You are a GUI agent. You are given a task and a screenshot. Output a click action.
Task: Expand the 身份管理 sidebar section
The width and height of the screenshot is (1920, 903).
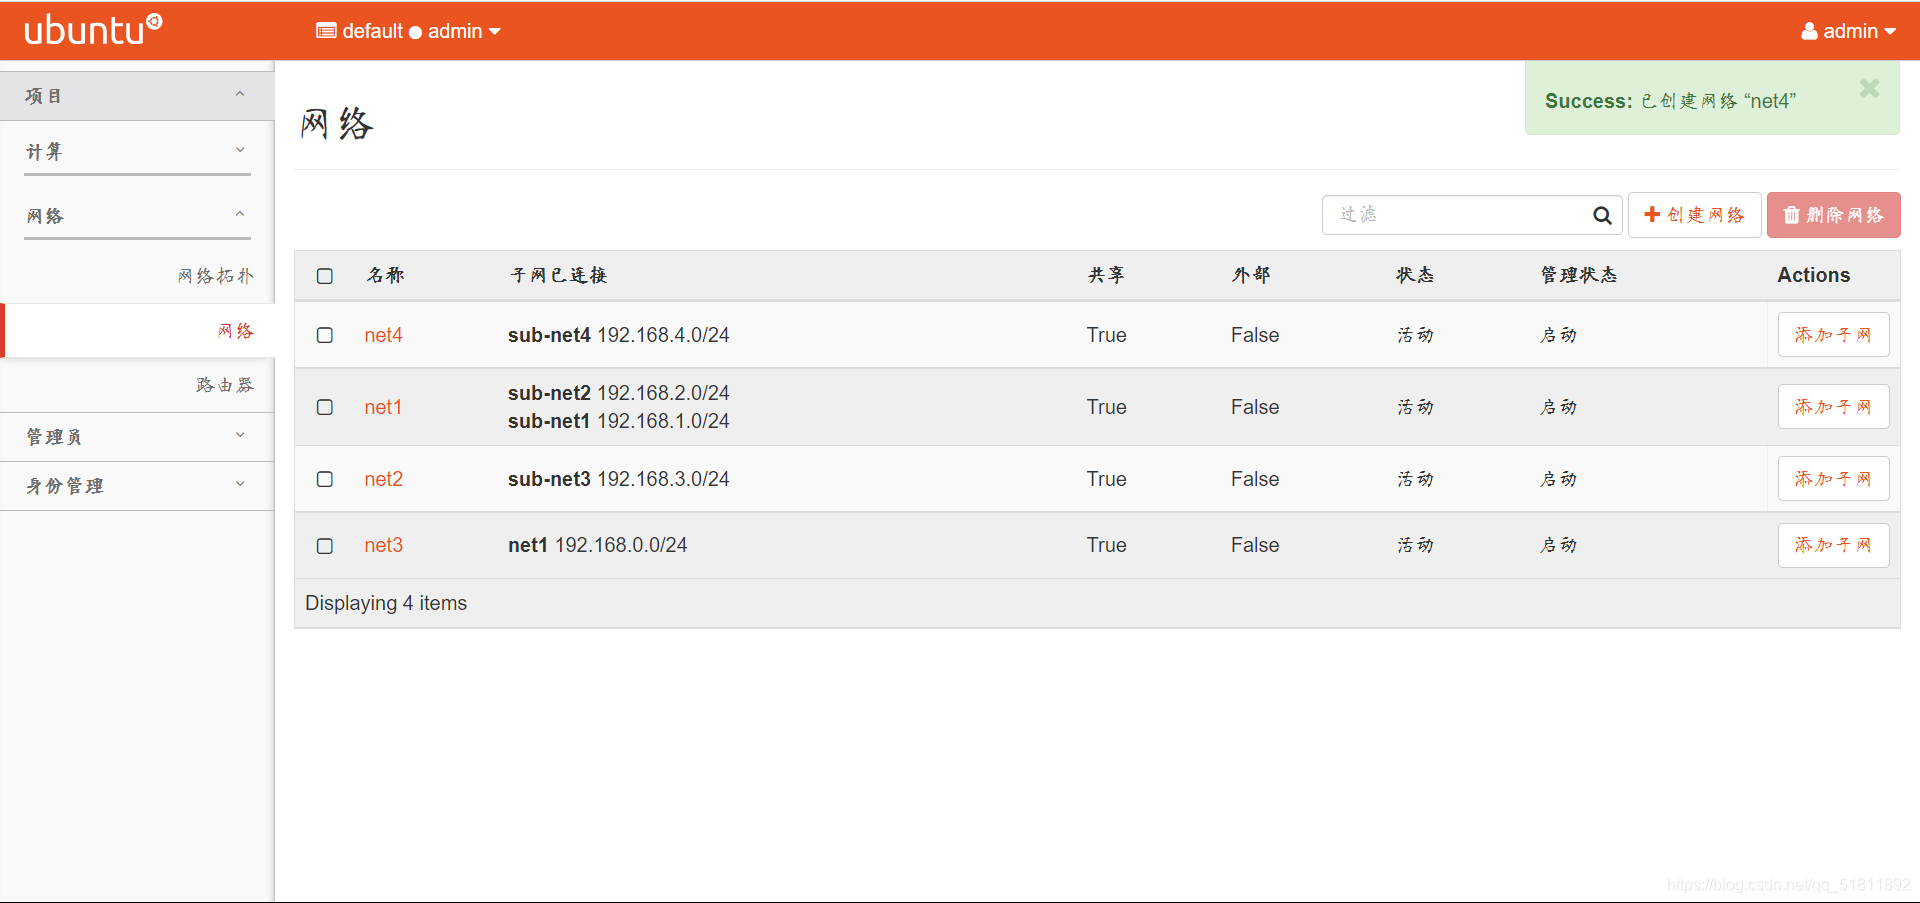[137, 486]
